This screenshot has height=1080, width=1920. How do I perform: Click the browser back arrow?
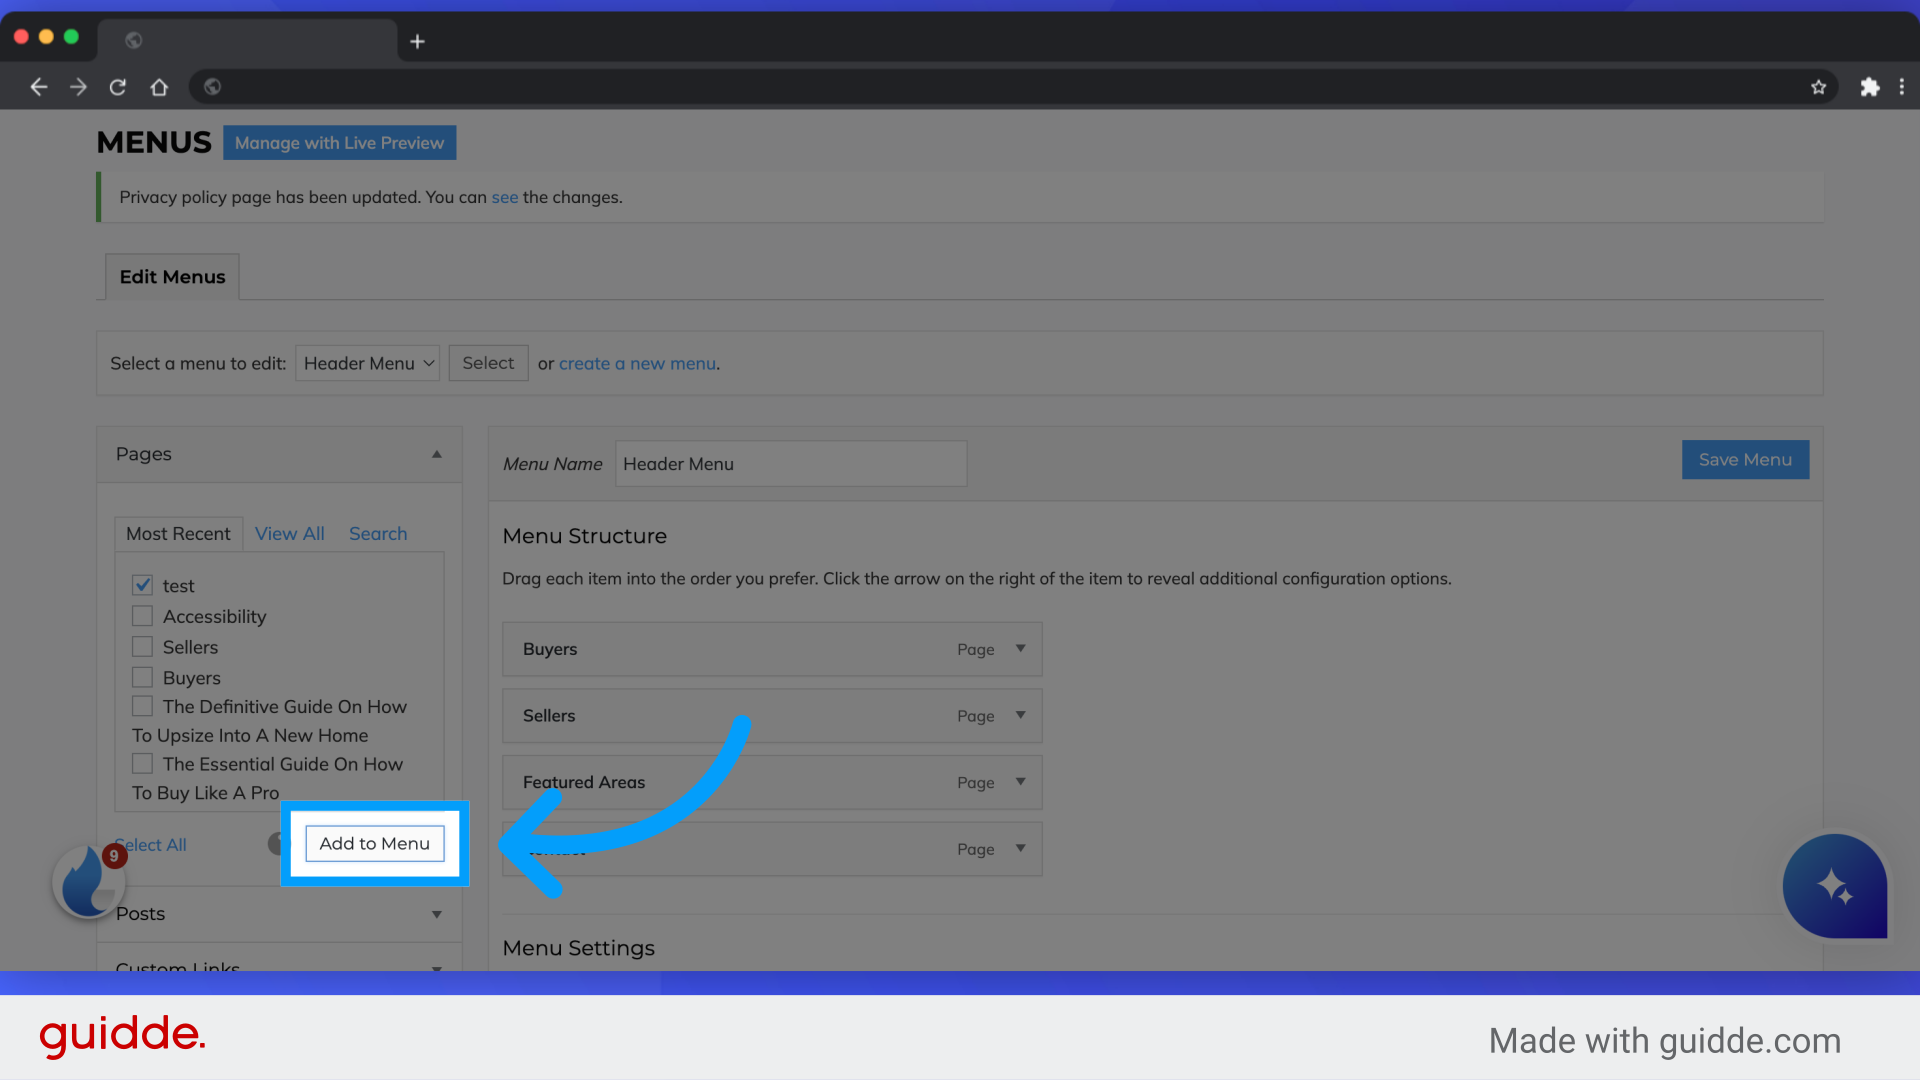pyautogui.click(x=38, y=87)
